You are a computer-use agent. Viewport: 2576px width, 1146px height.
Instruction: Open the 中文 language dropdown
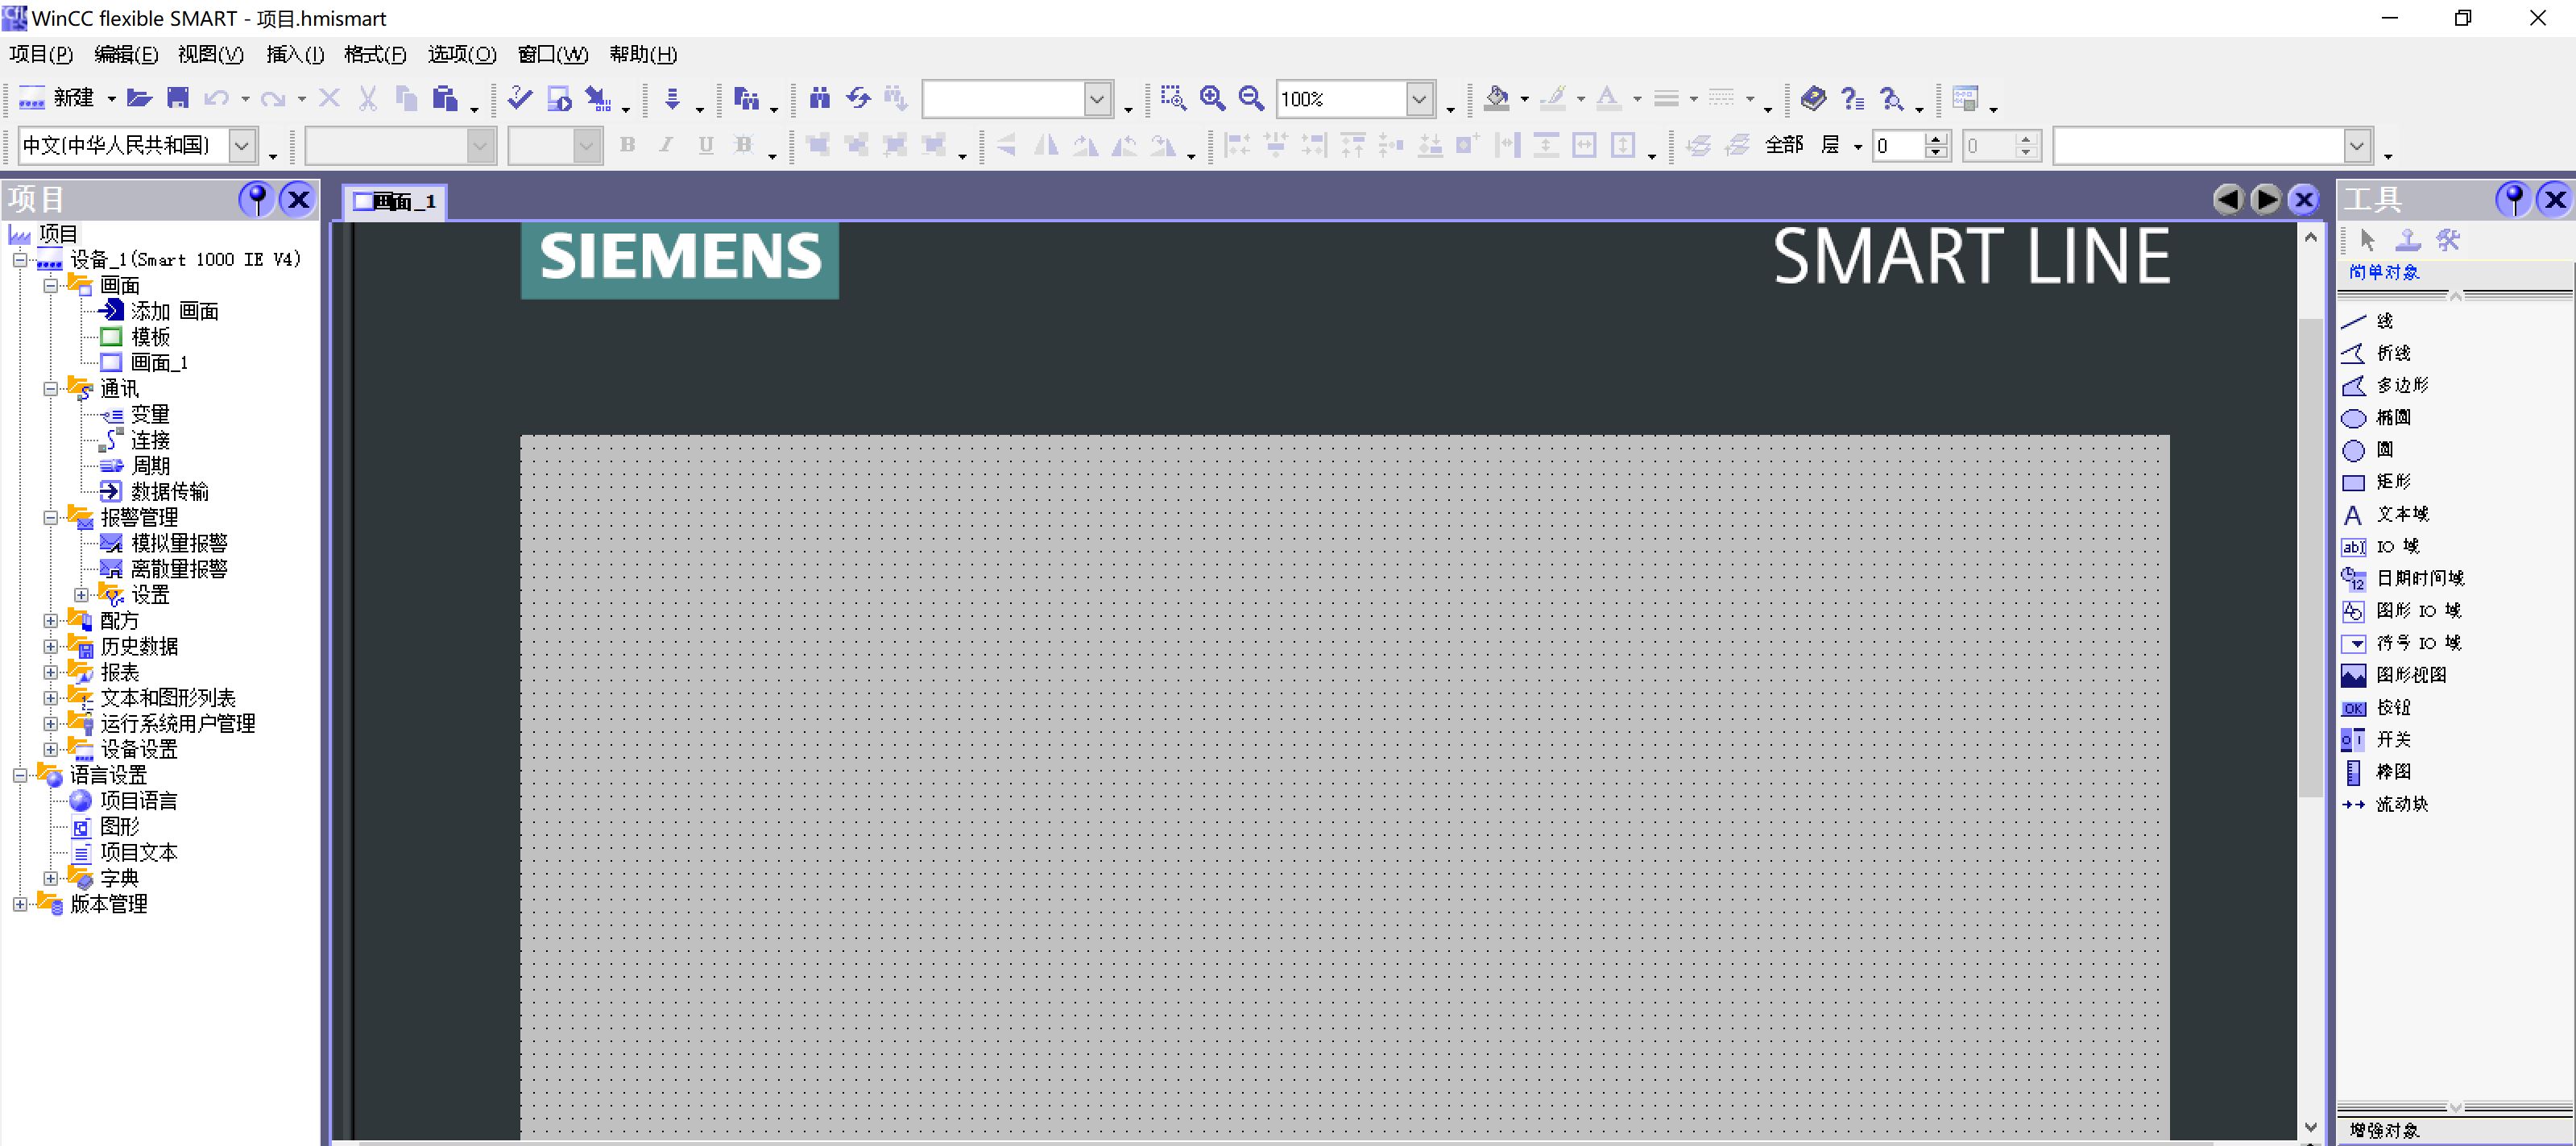242,146
